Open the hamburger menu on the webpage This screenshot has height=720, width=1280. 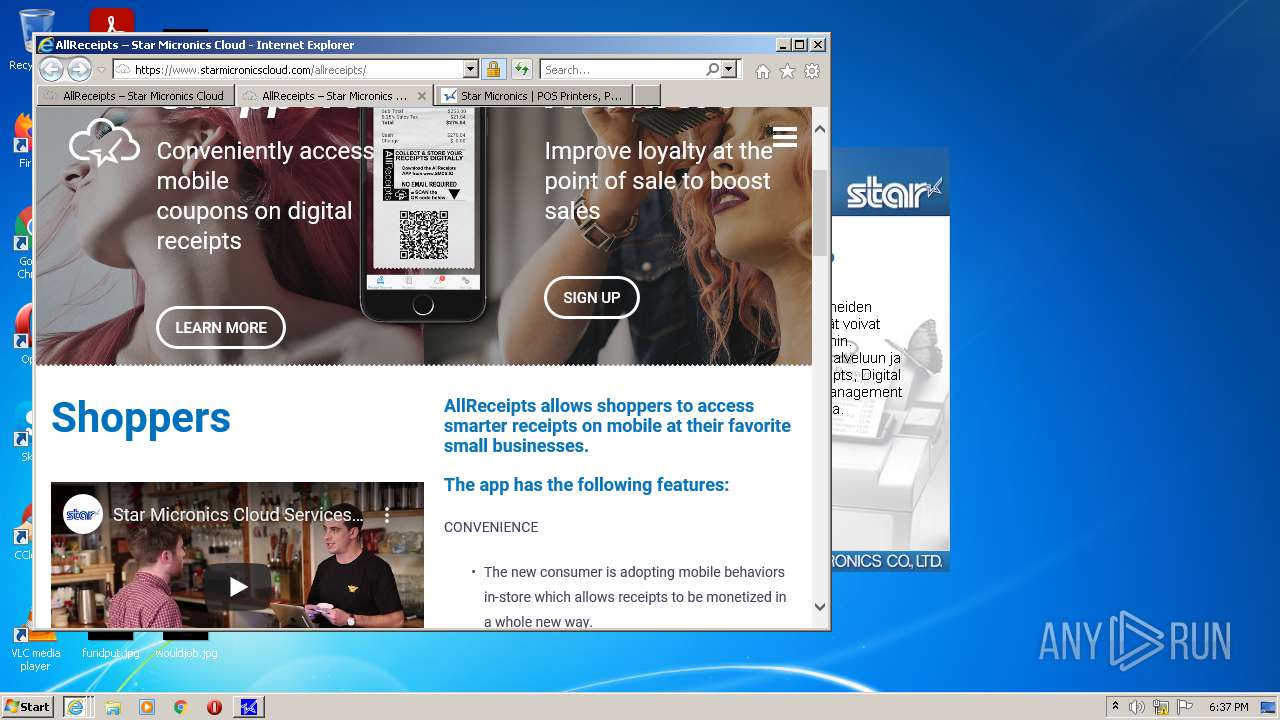785,137
